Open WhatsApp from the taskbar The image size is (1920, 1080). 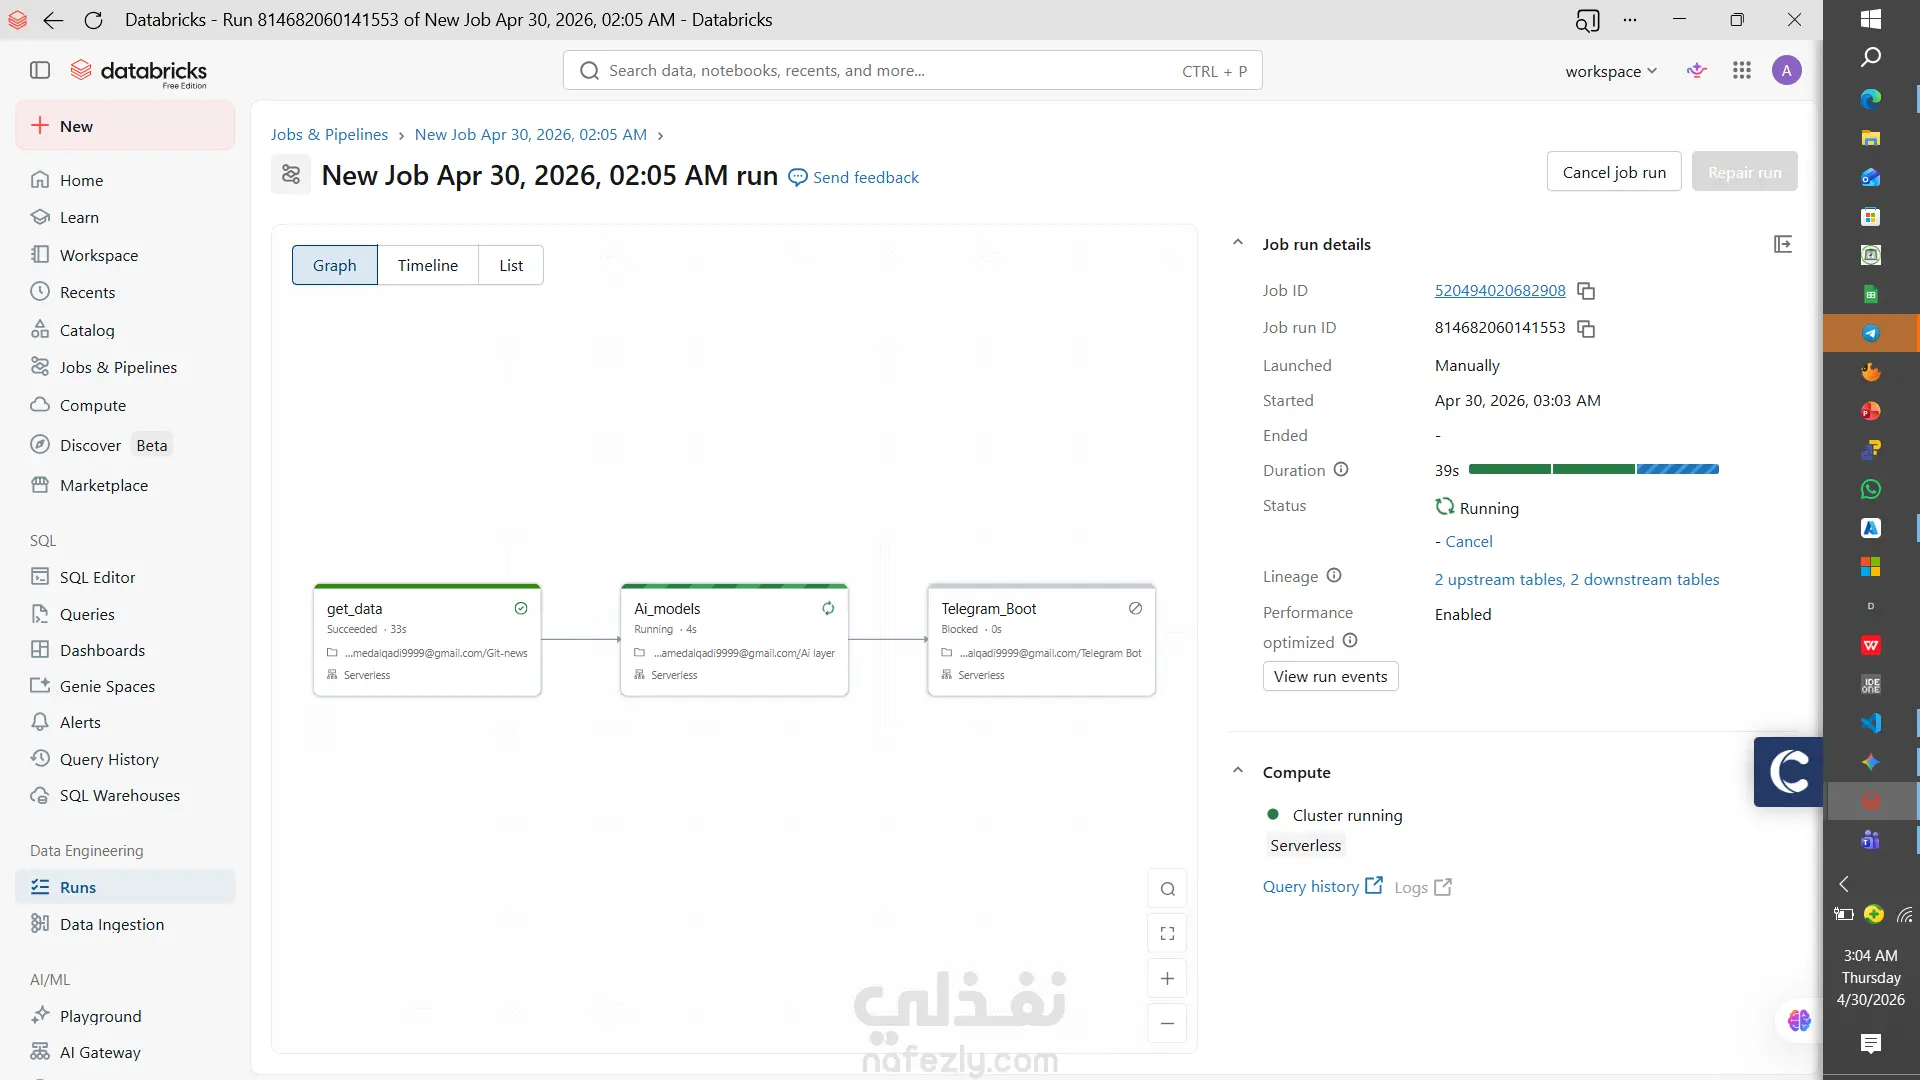point(1871,489)
